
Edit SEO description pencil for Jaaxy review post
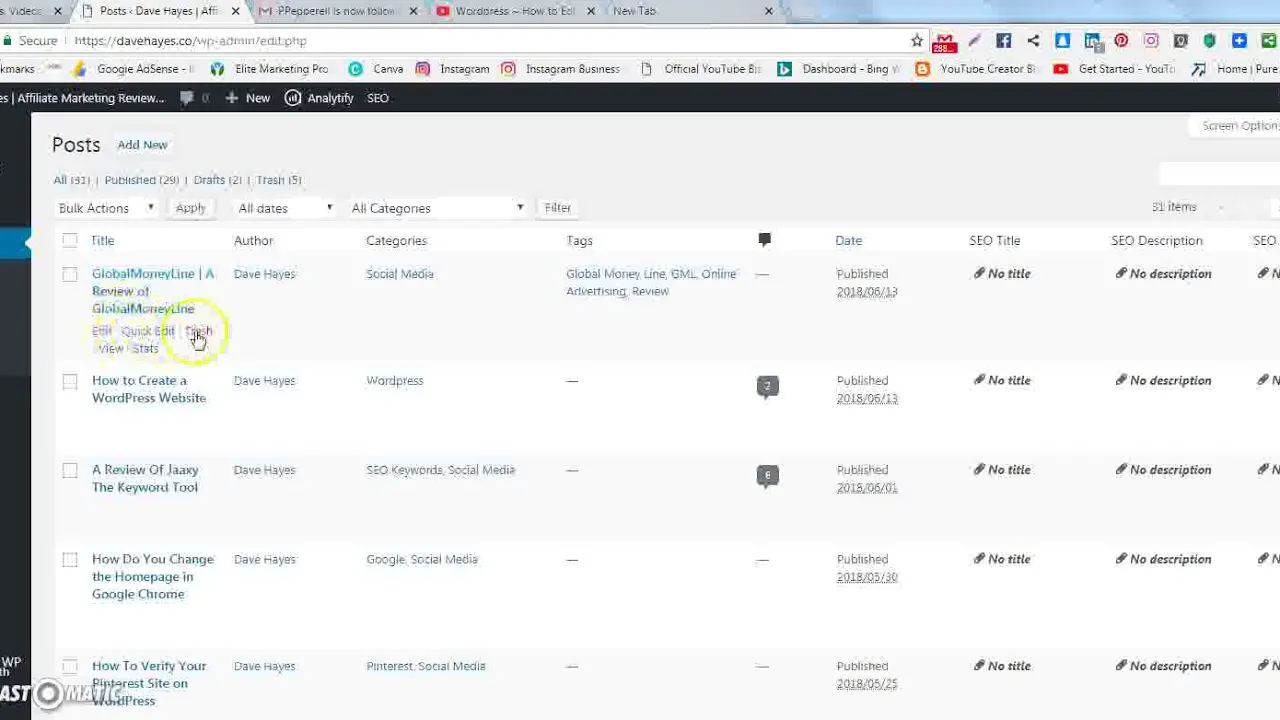1121,469
